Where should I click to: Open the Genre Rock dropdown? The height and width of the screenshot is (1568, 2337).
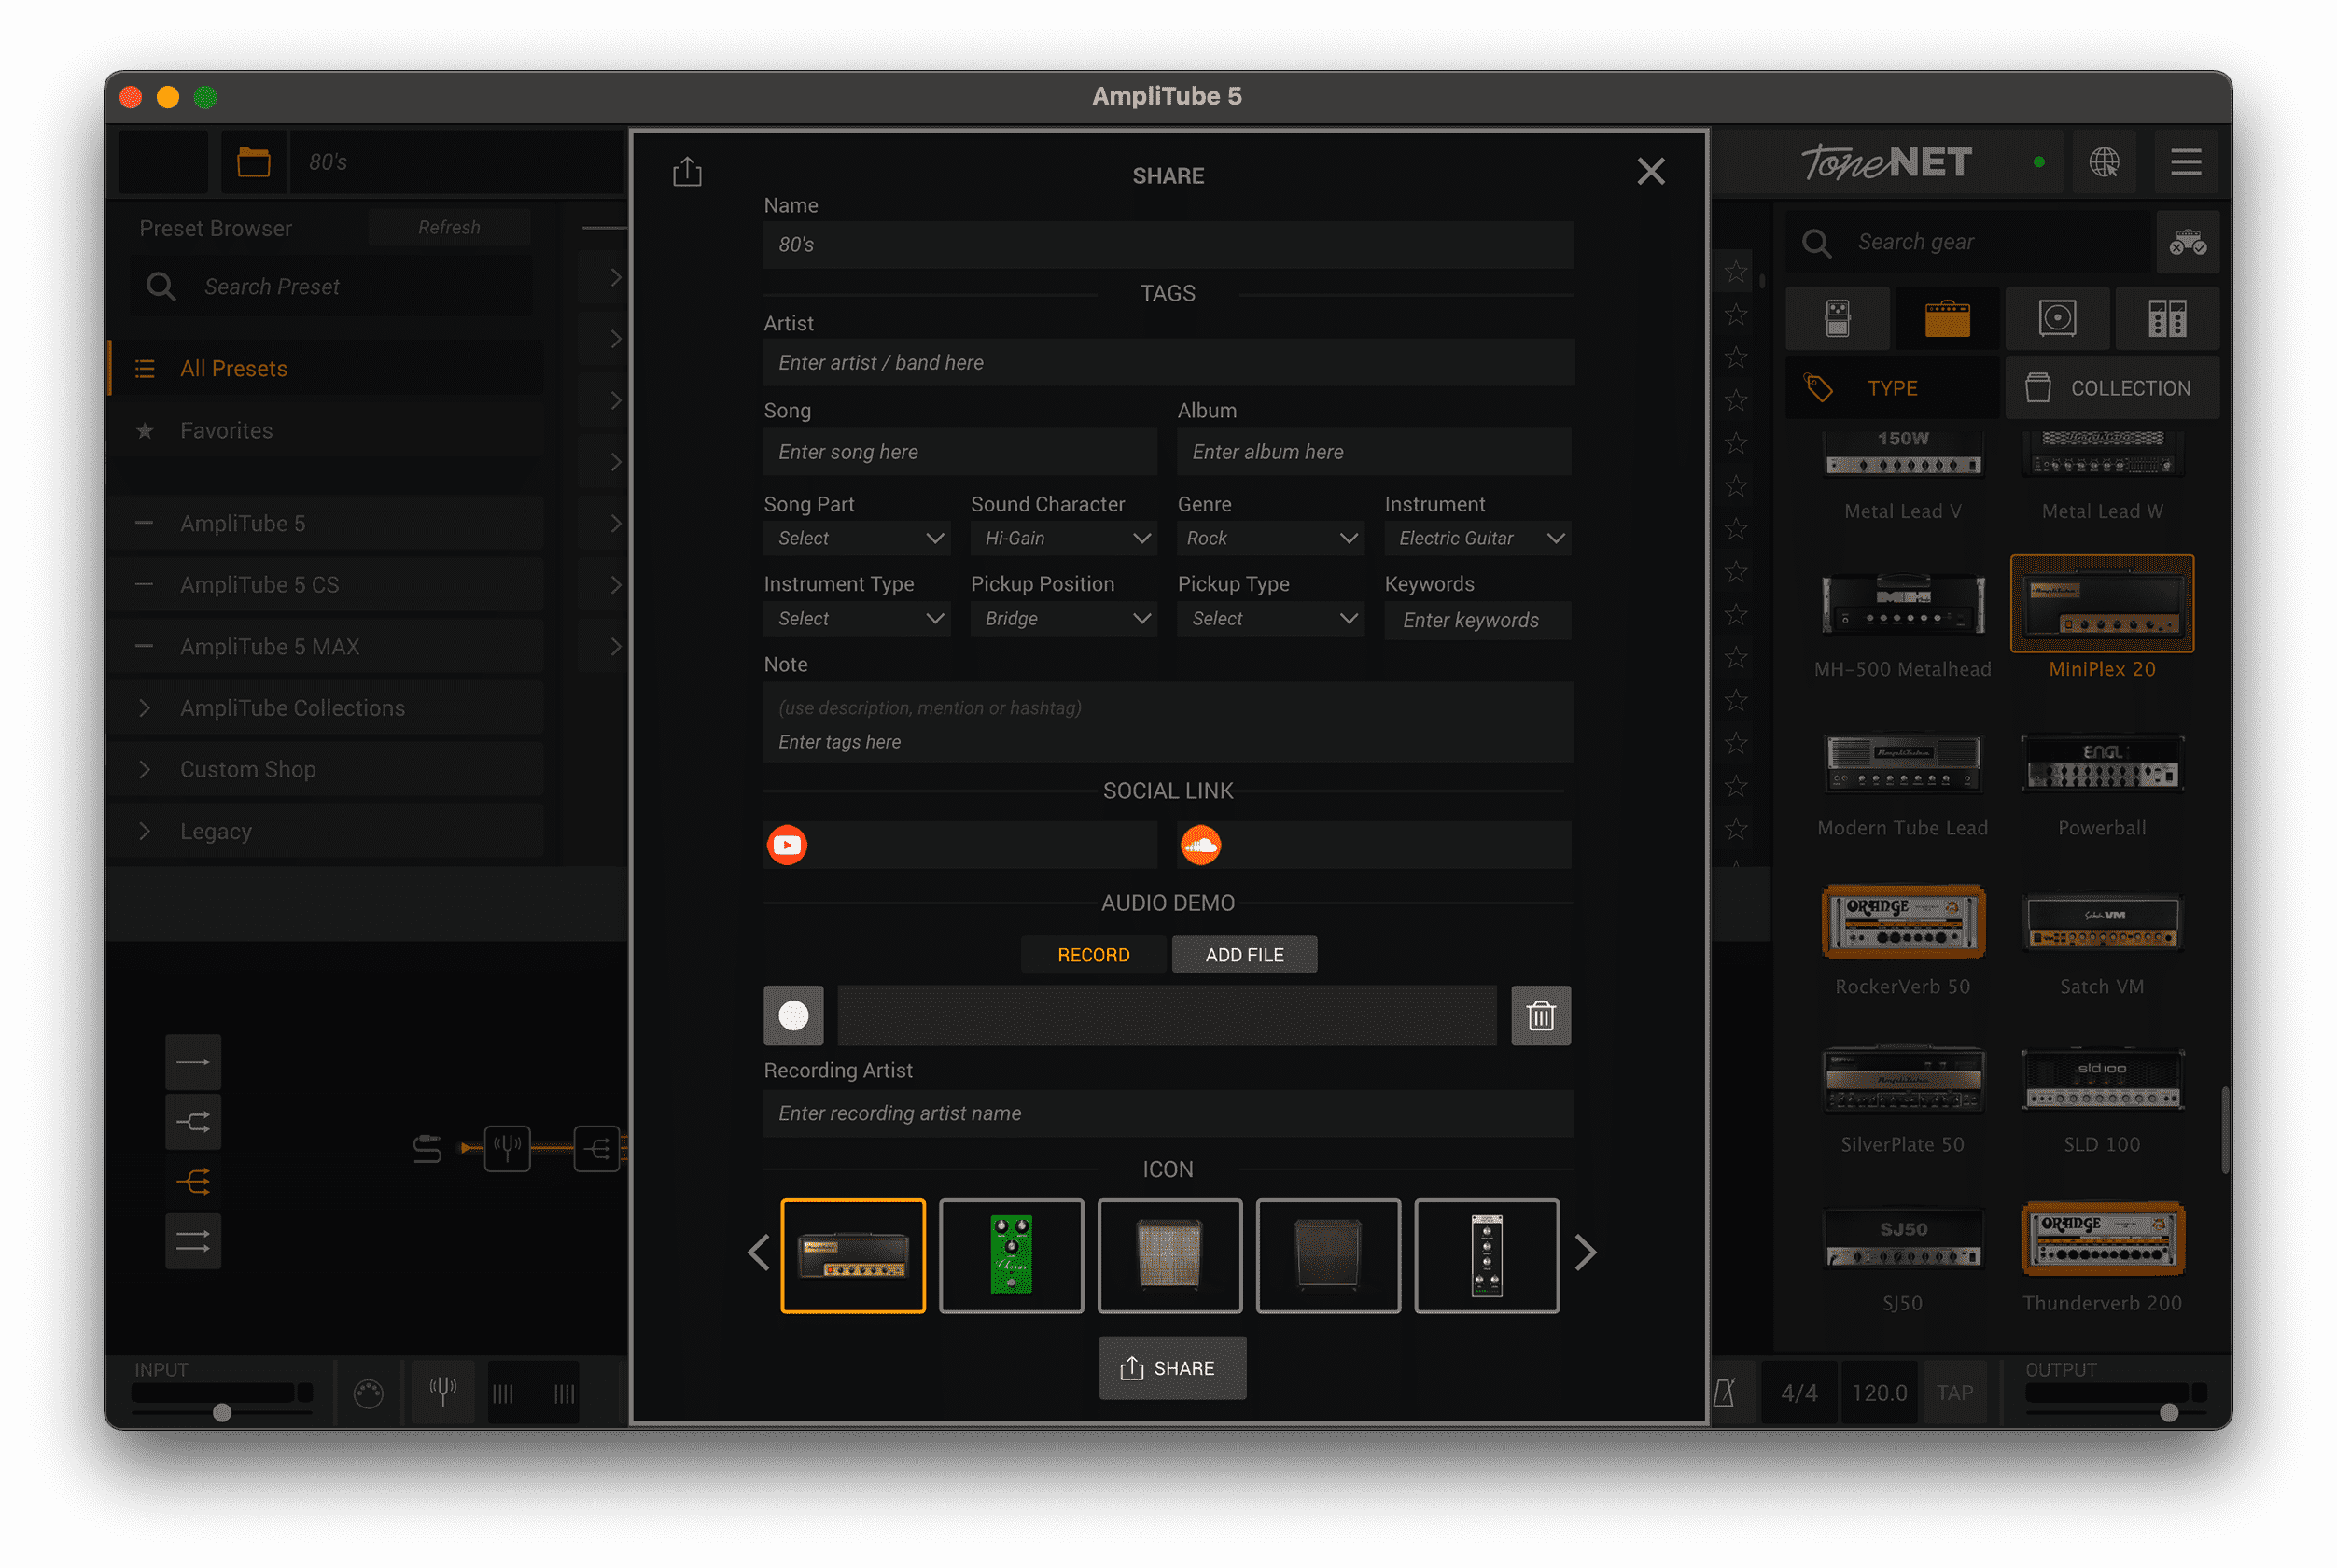click(1270, 538)
